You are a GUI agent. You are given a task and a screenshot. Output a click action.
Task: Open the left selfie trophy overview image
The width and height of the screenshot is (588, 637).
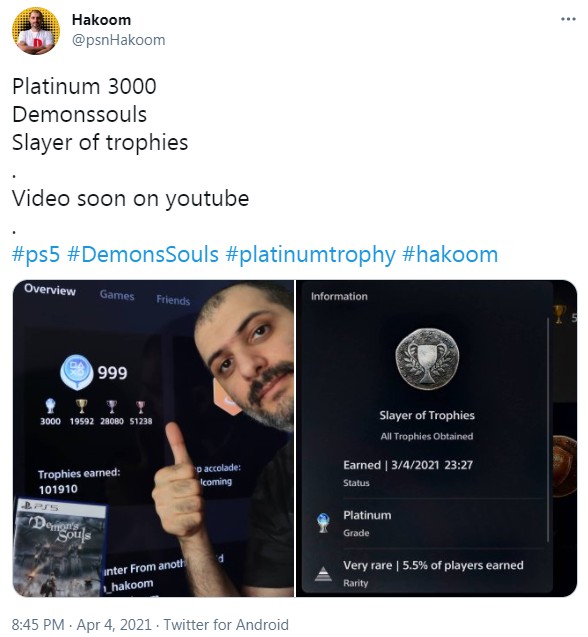(153, 438)
